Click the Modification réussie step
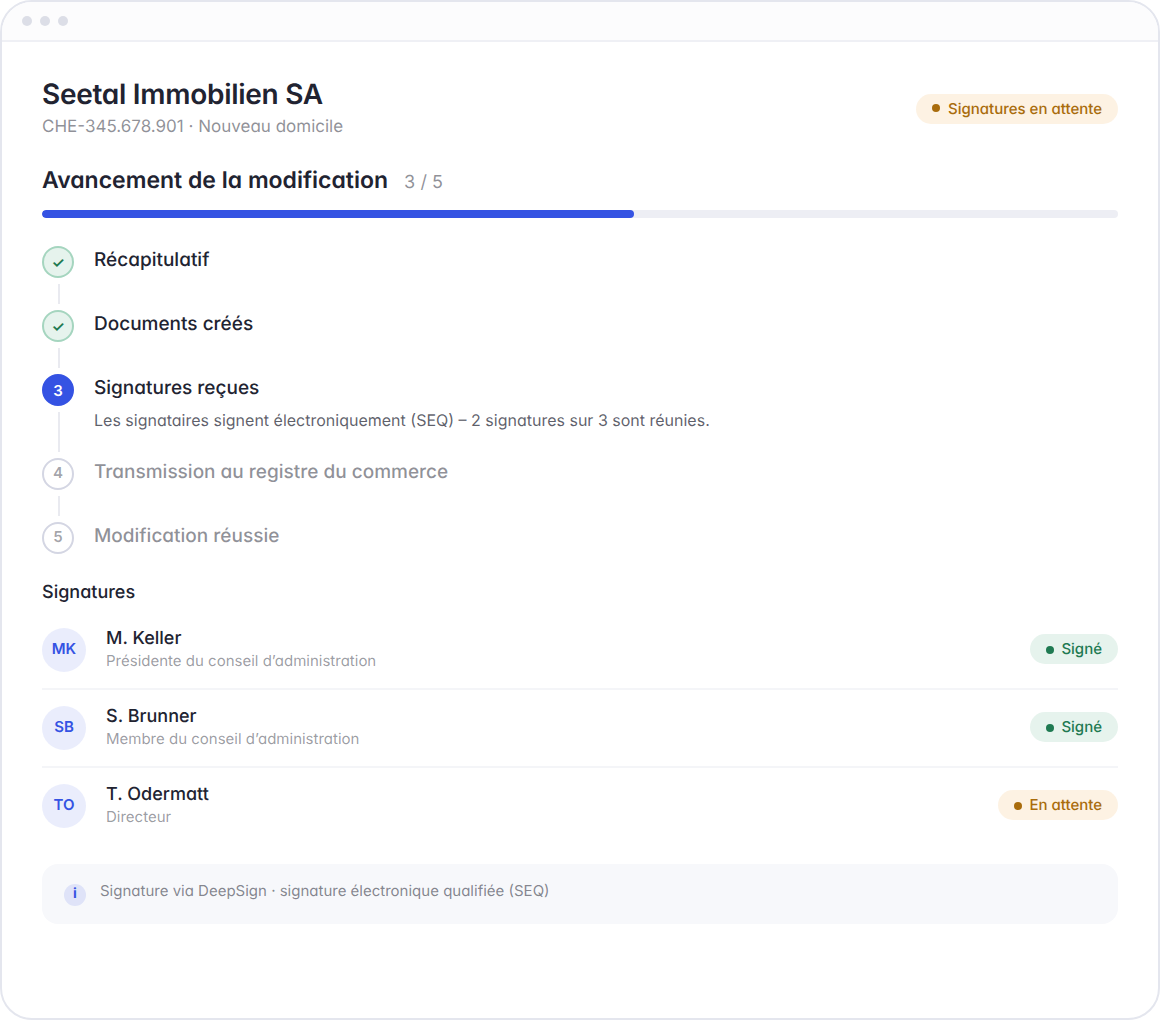The image size is (1160, 1020). click(x=186, y=536)
